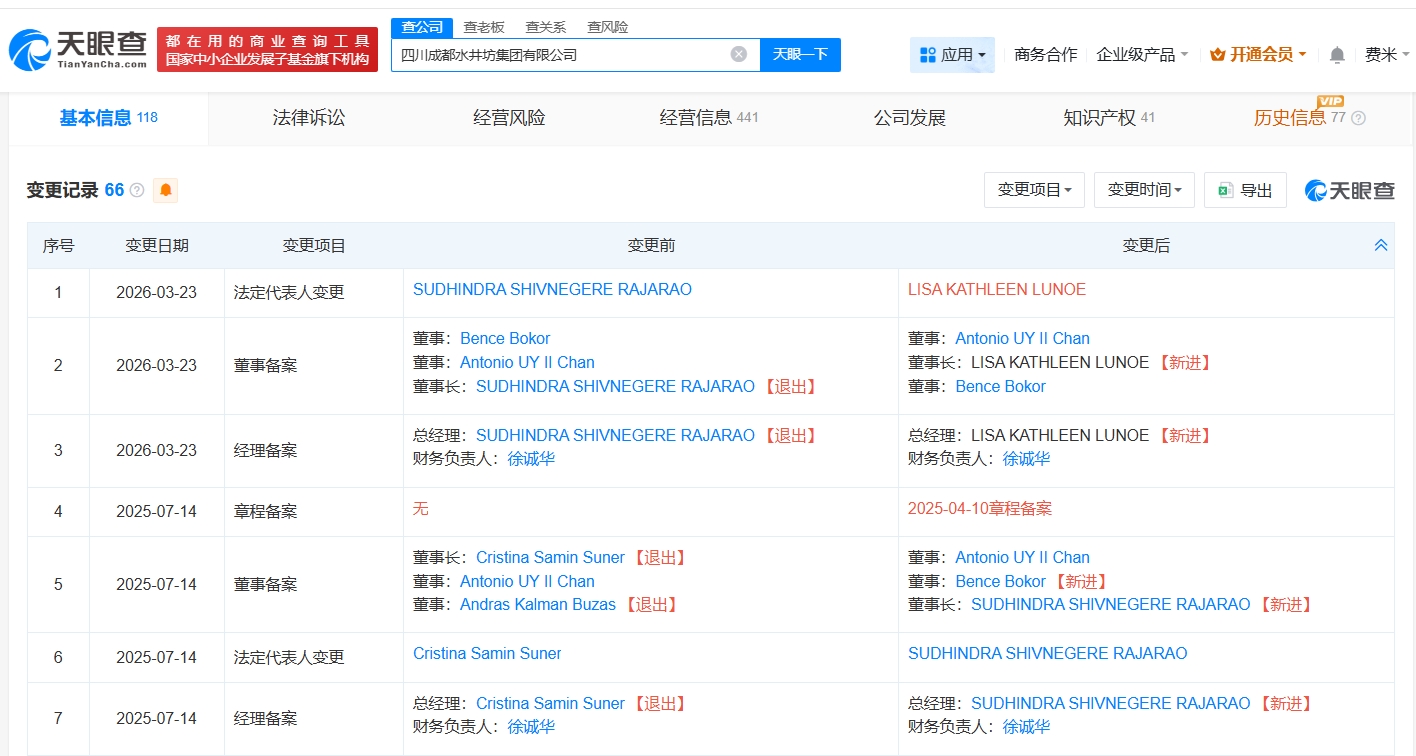Click the help question mark beside 变更记录 66
Screen dimensions: 1416x756
[137, 190]
